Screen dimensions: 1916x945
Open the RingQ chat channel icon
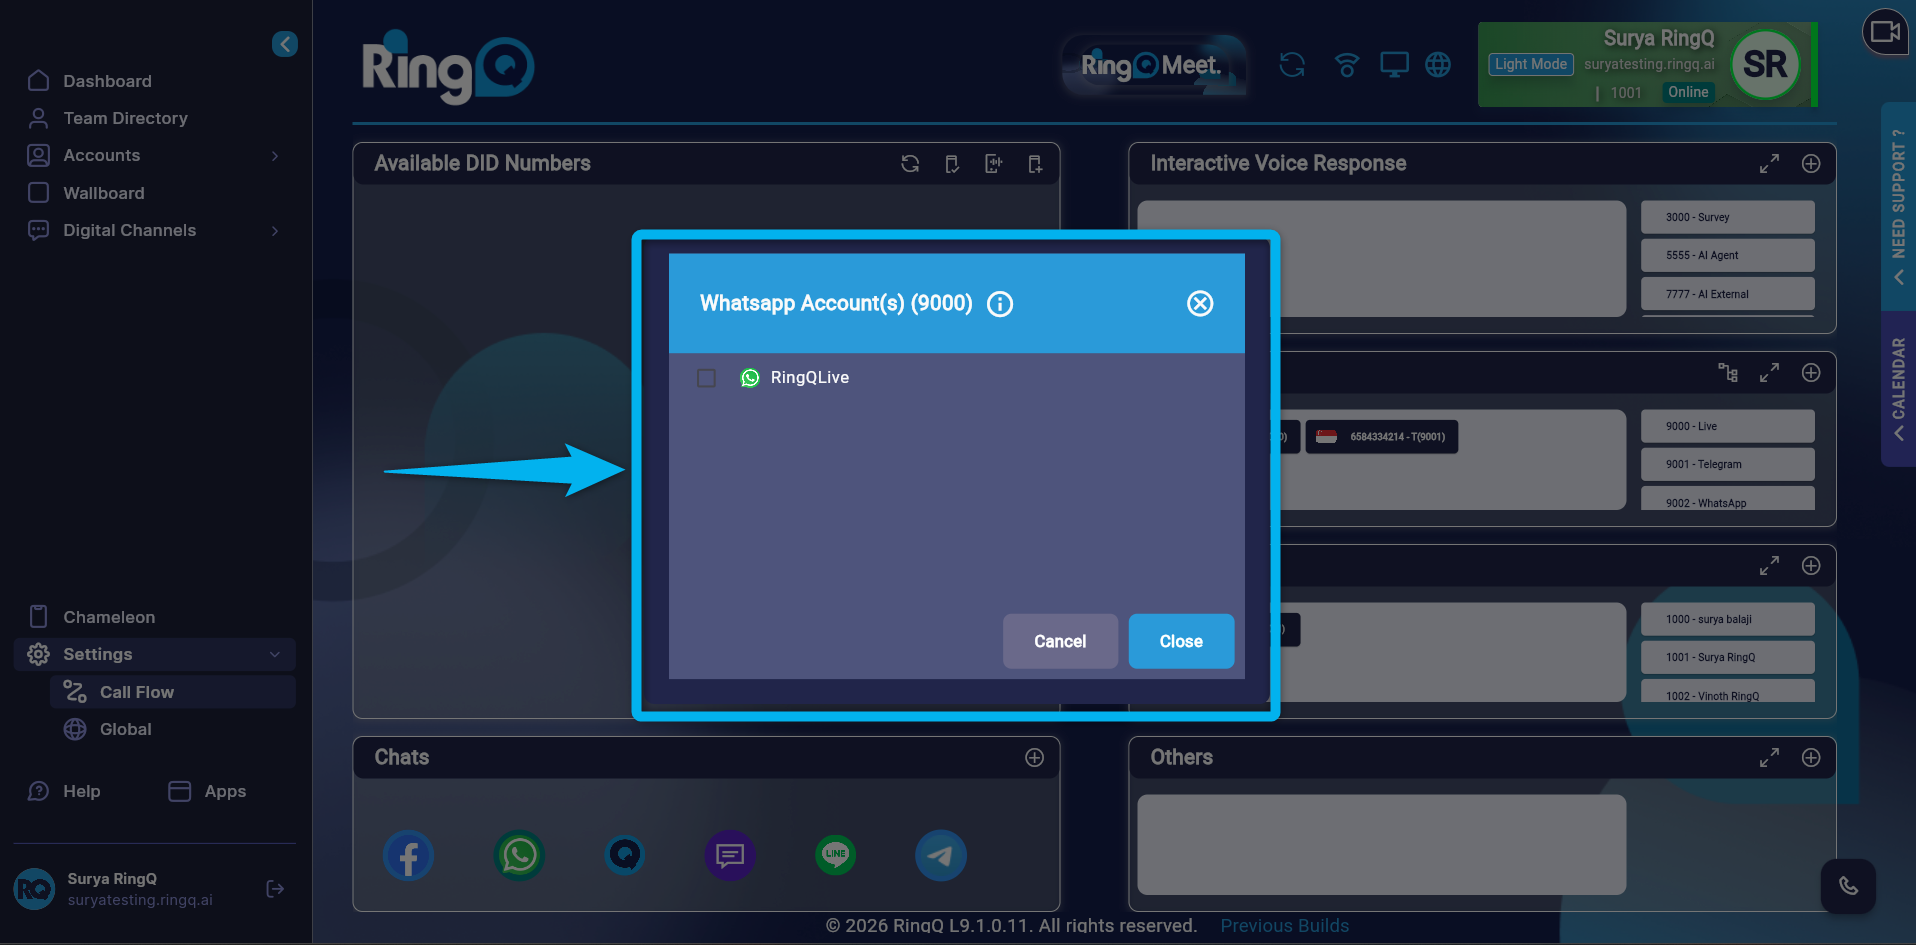(625, 856)
